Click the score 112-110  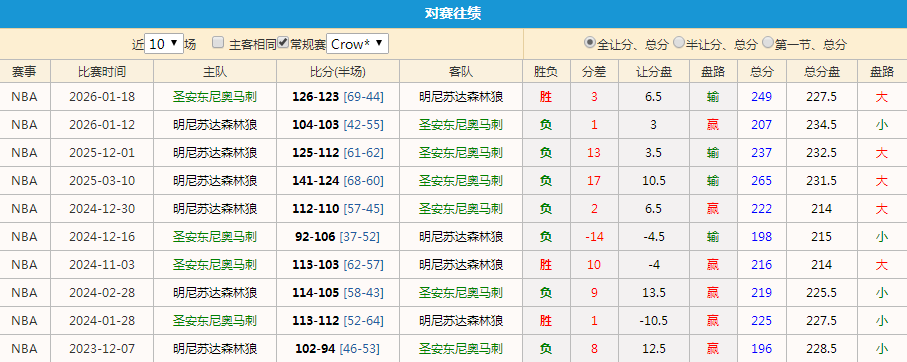tap(315, 208)
